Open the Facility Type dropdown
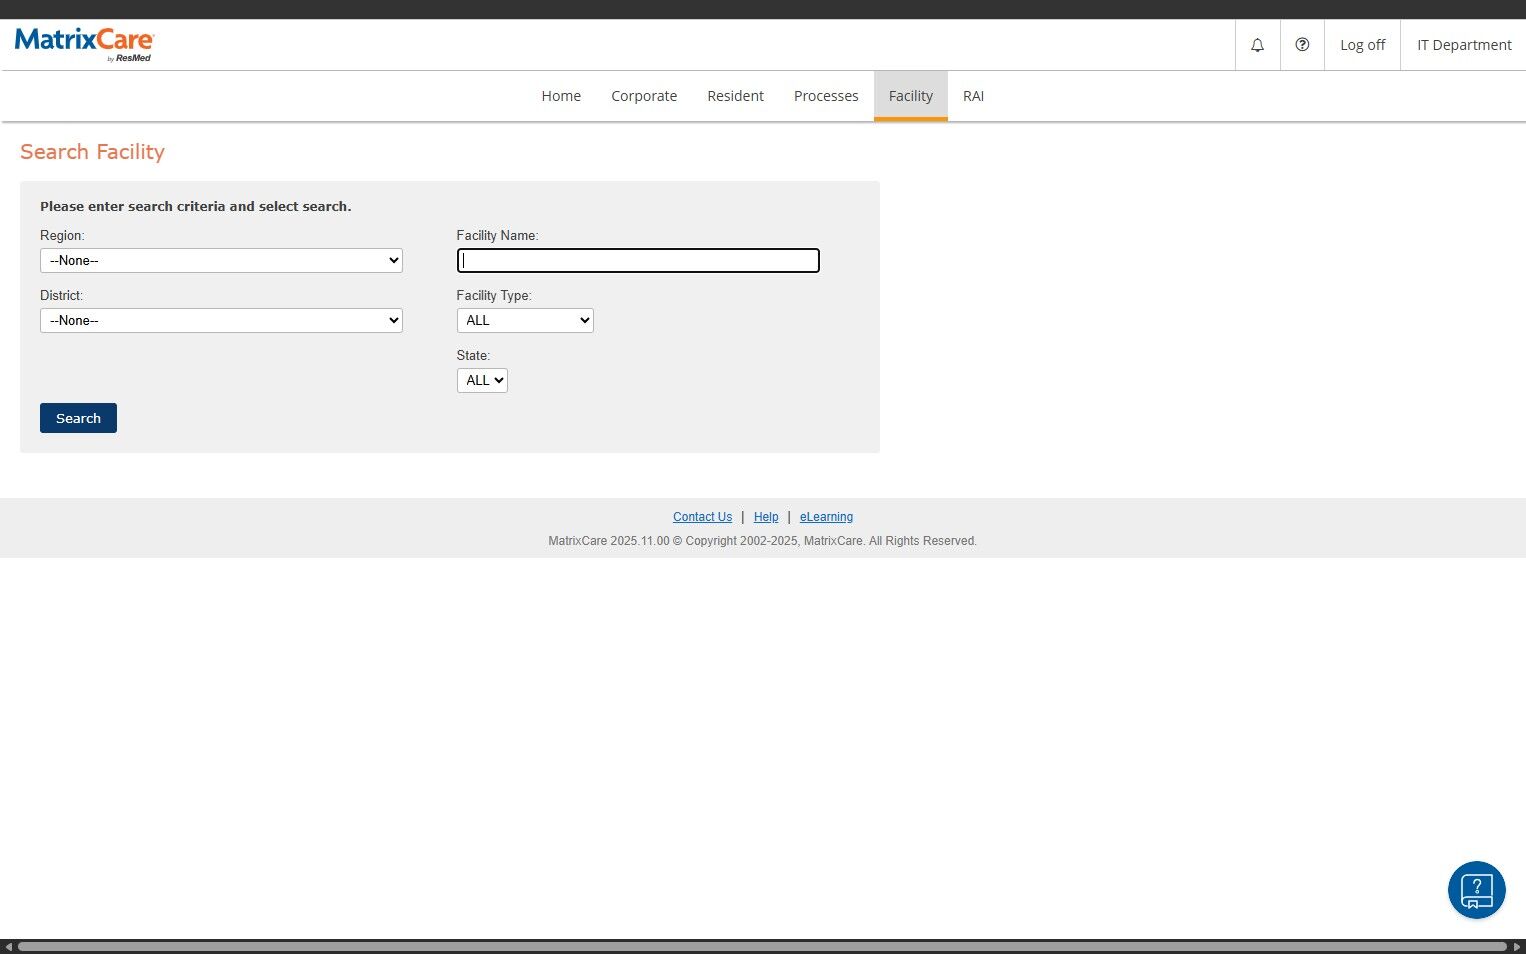 point(525,320)
